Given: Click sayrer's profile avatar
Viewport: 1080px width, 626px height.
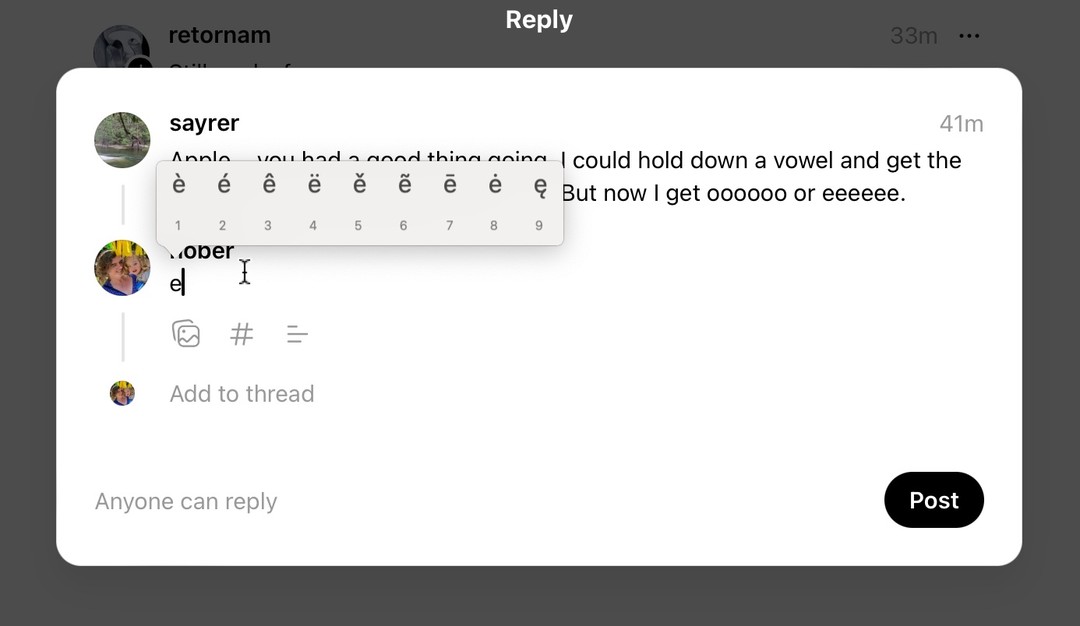Looking at the screenshot, I should (122, 140).
